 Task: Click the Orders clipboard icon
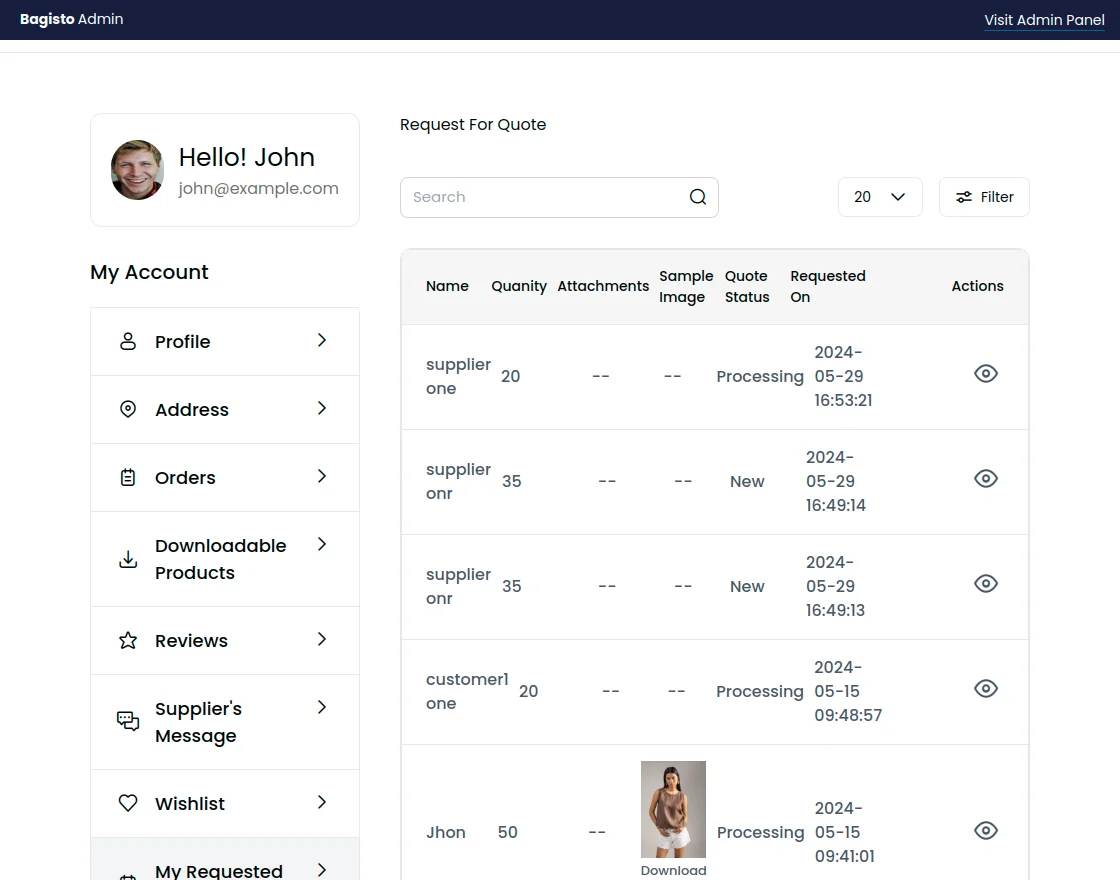128,477
